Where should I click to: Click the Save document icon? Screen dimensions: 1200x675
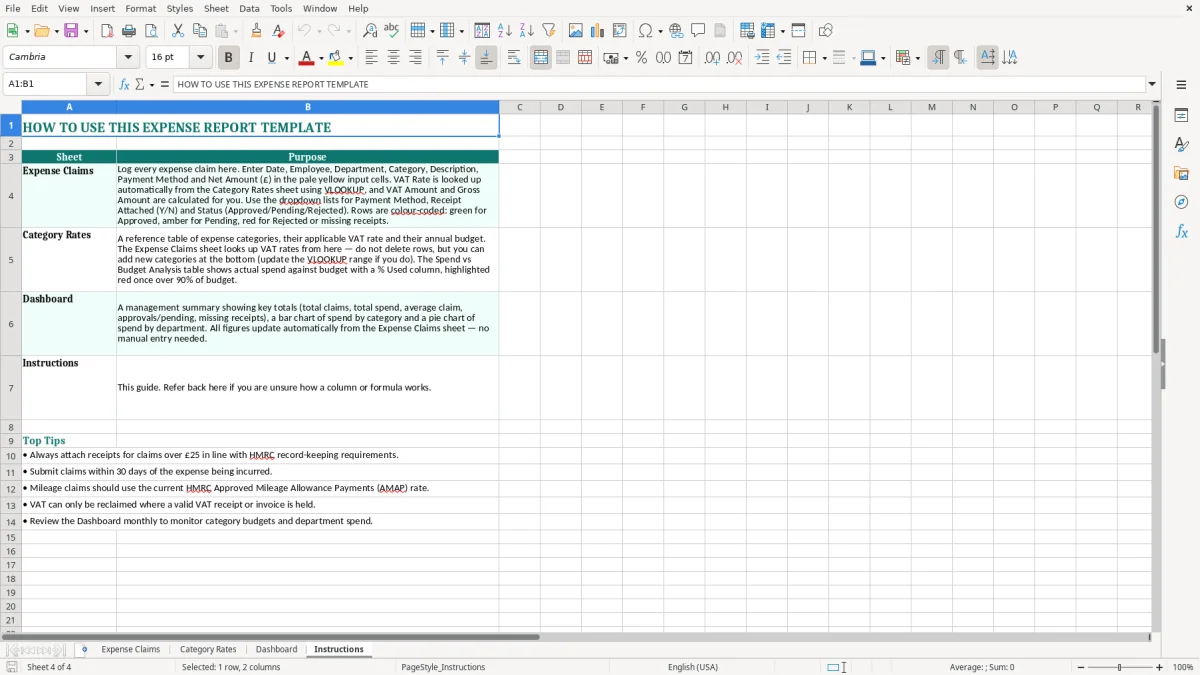71,31
